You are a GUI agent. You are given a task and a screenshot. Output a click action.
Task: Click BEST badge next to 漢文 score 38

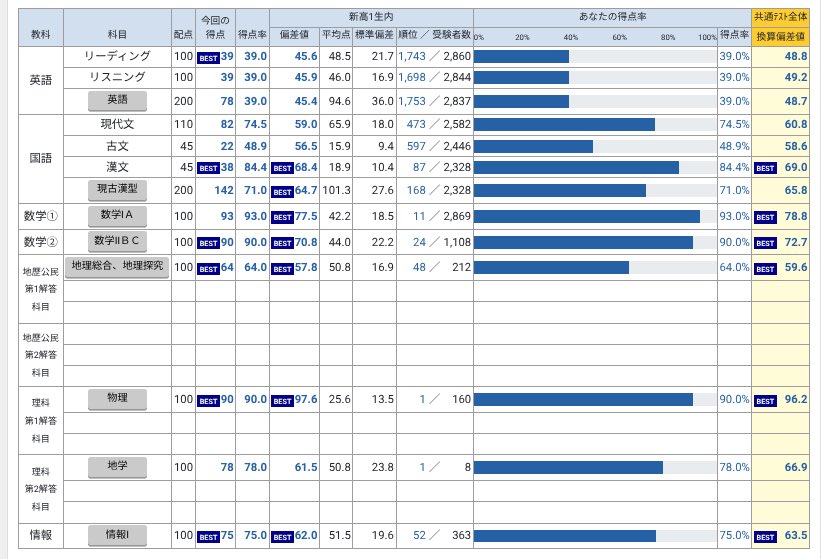(208, 168)
